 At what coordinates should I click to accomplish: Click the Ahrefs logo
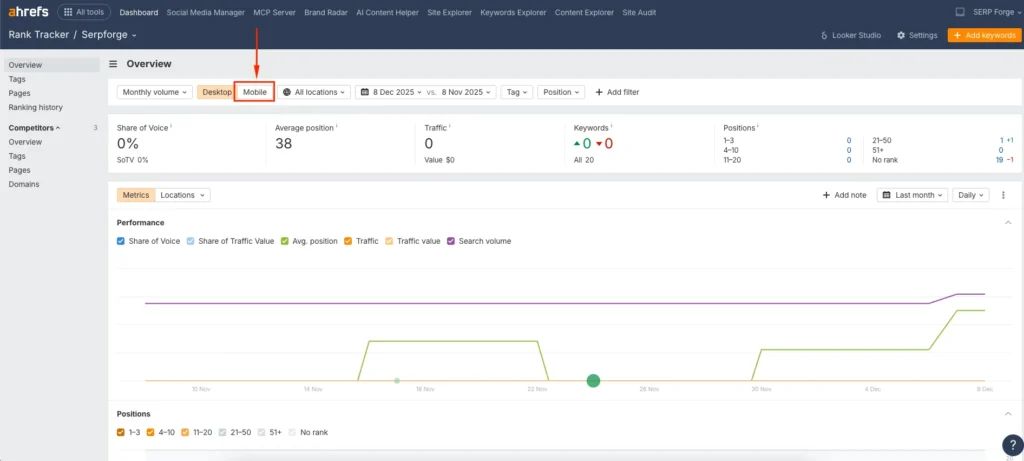coord(26,12)
